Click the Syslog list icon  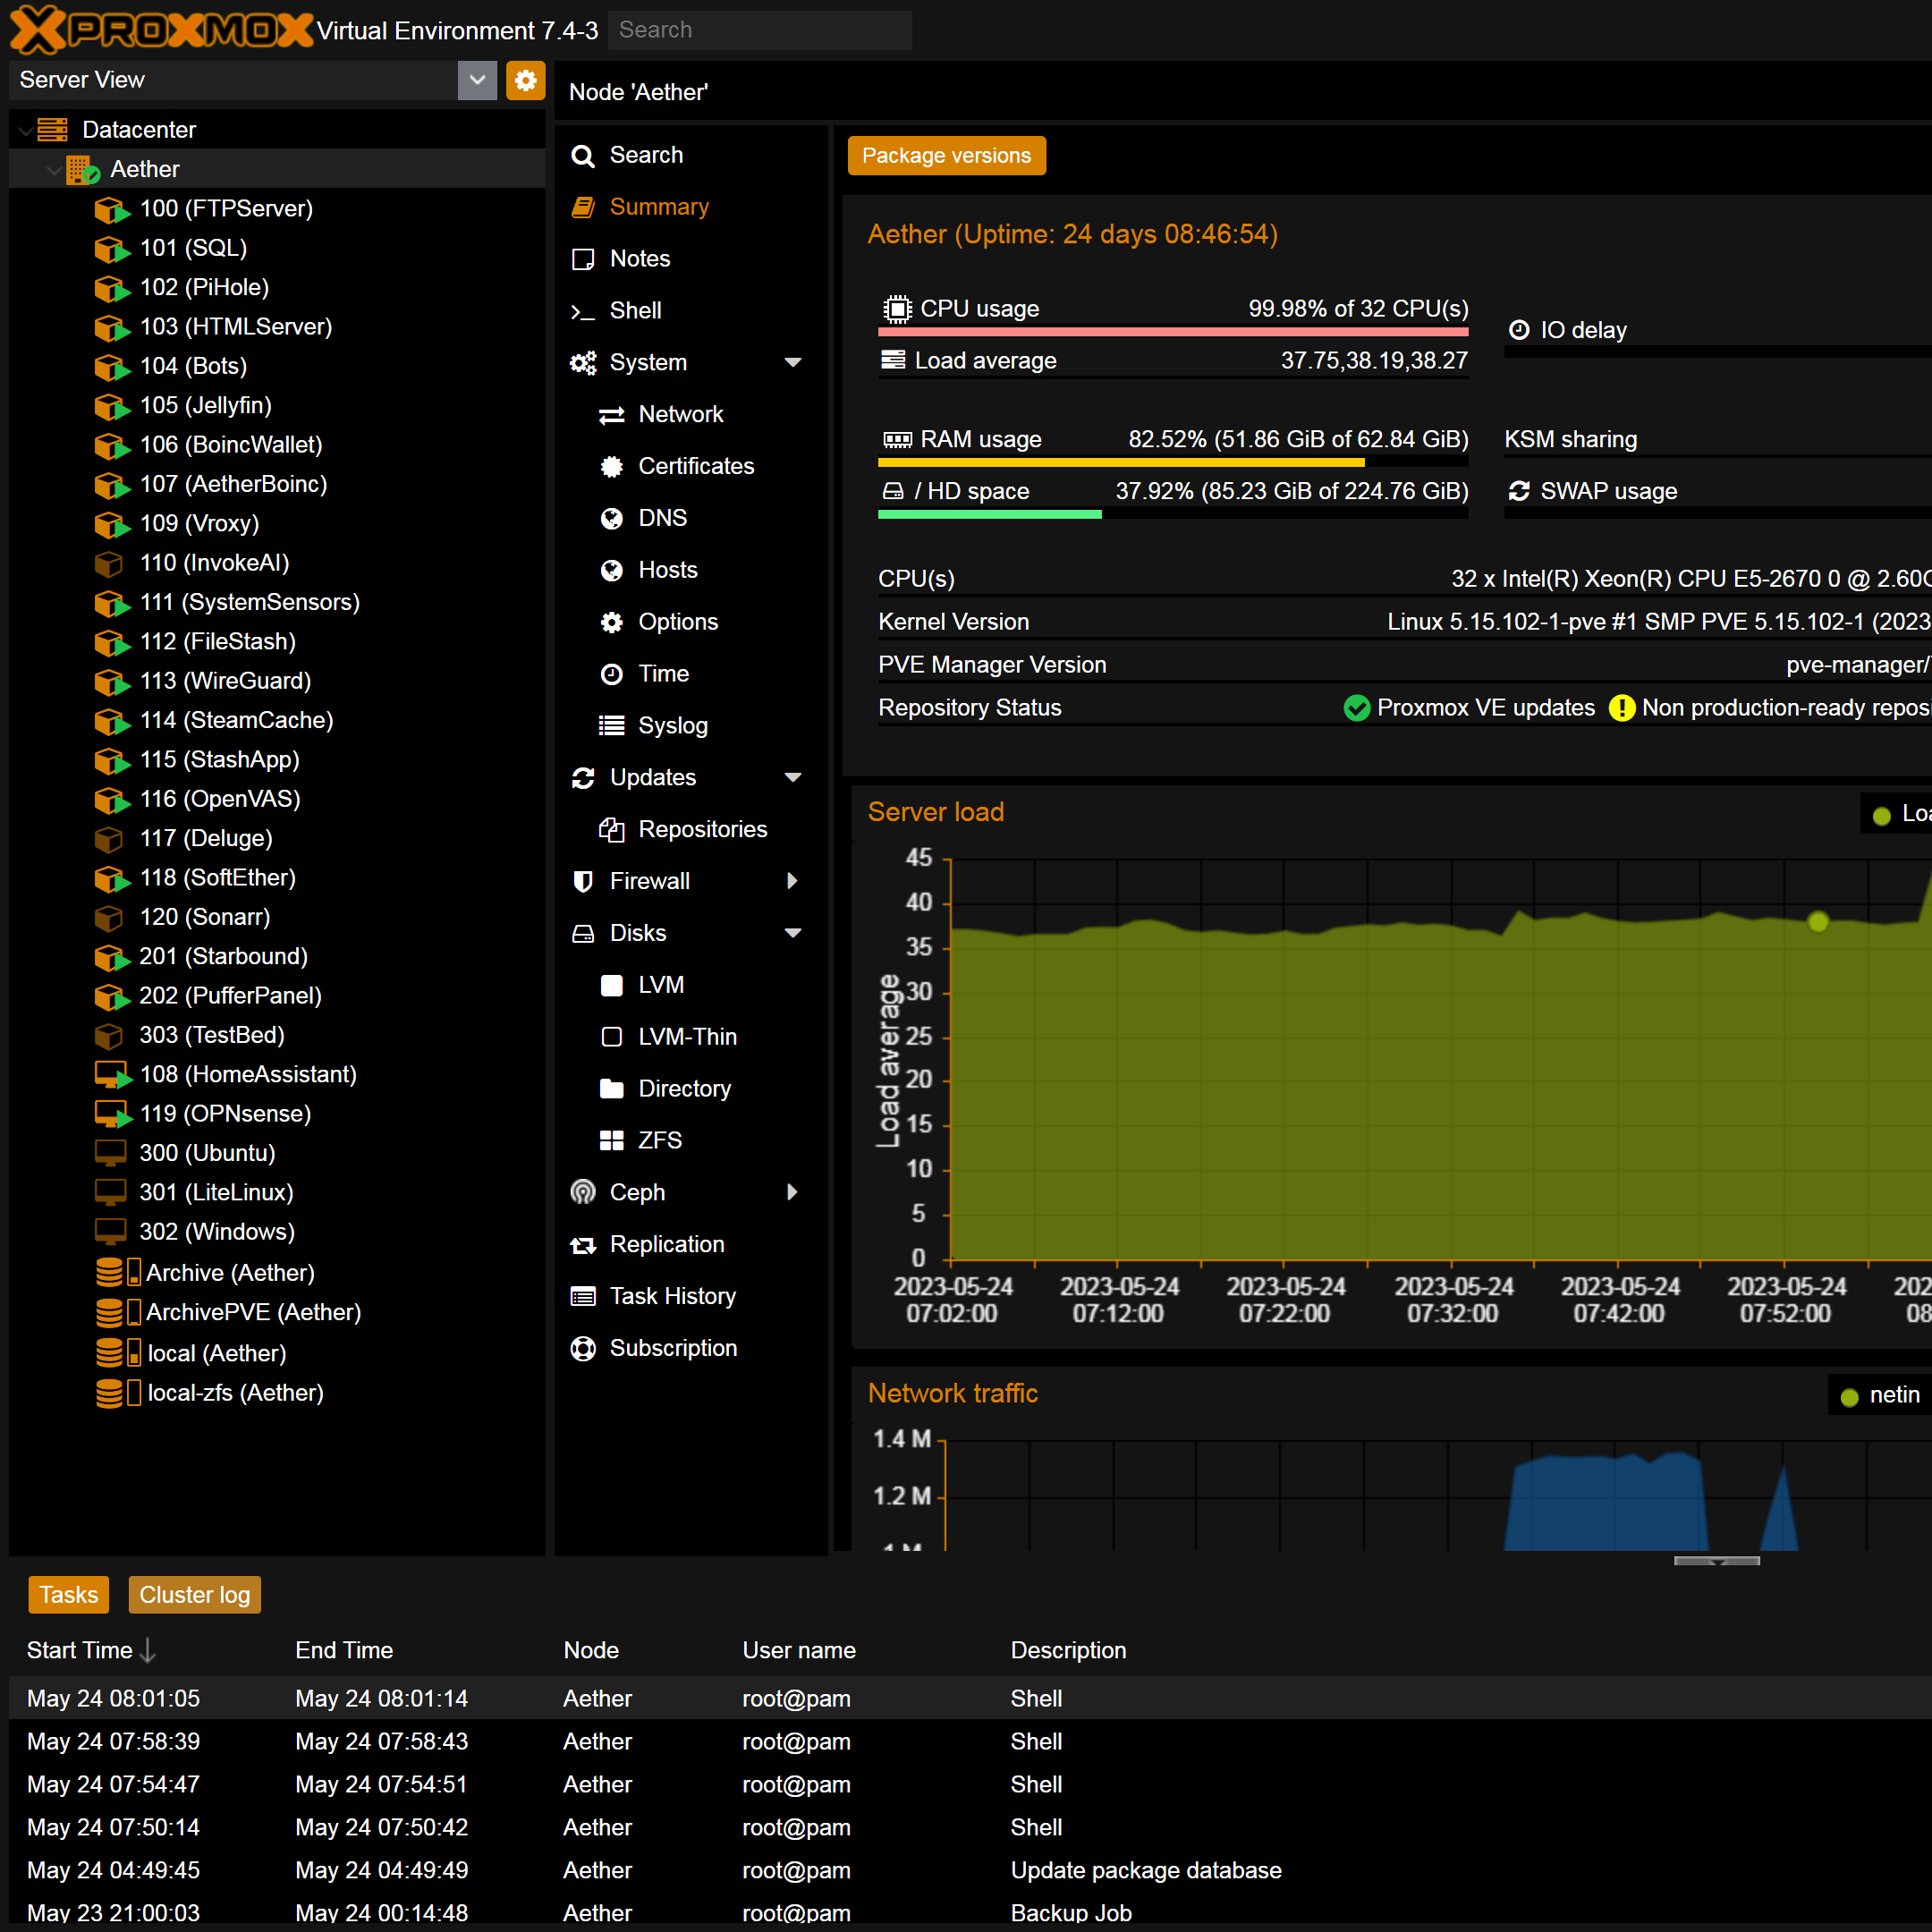(x=612, y=726)
